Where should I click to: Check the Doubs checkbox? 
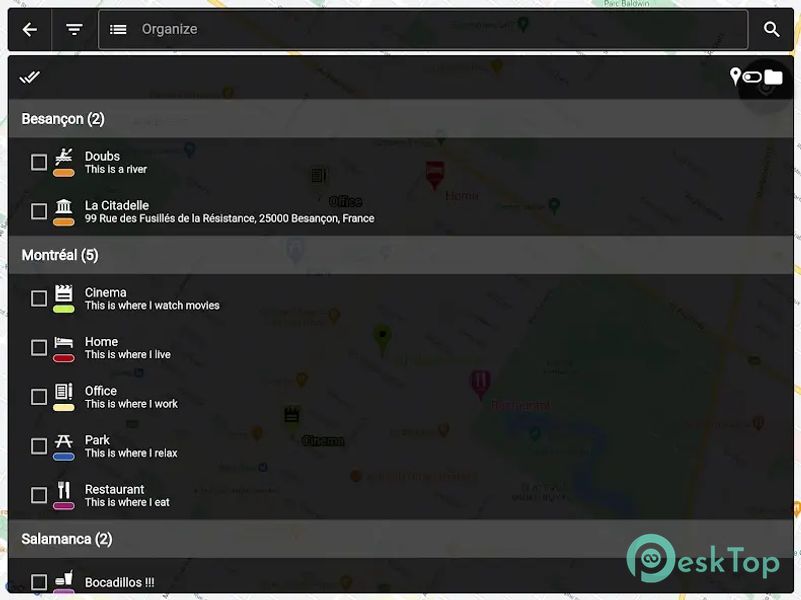pyautogui.click(x=39, y=162)
